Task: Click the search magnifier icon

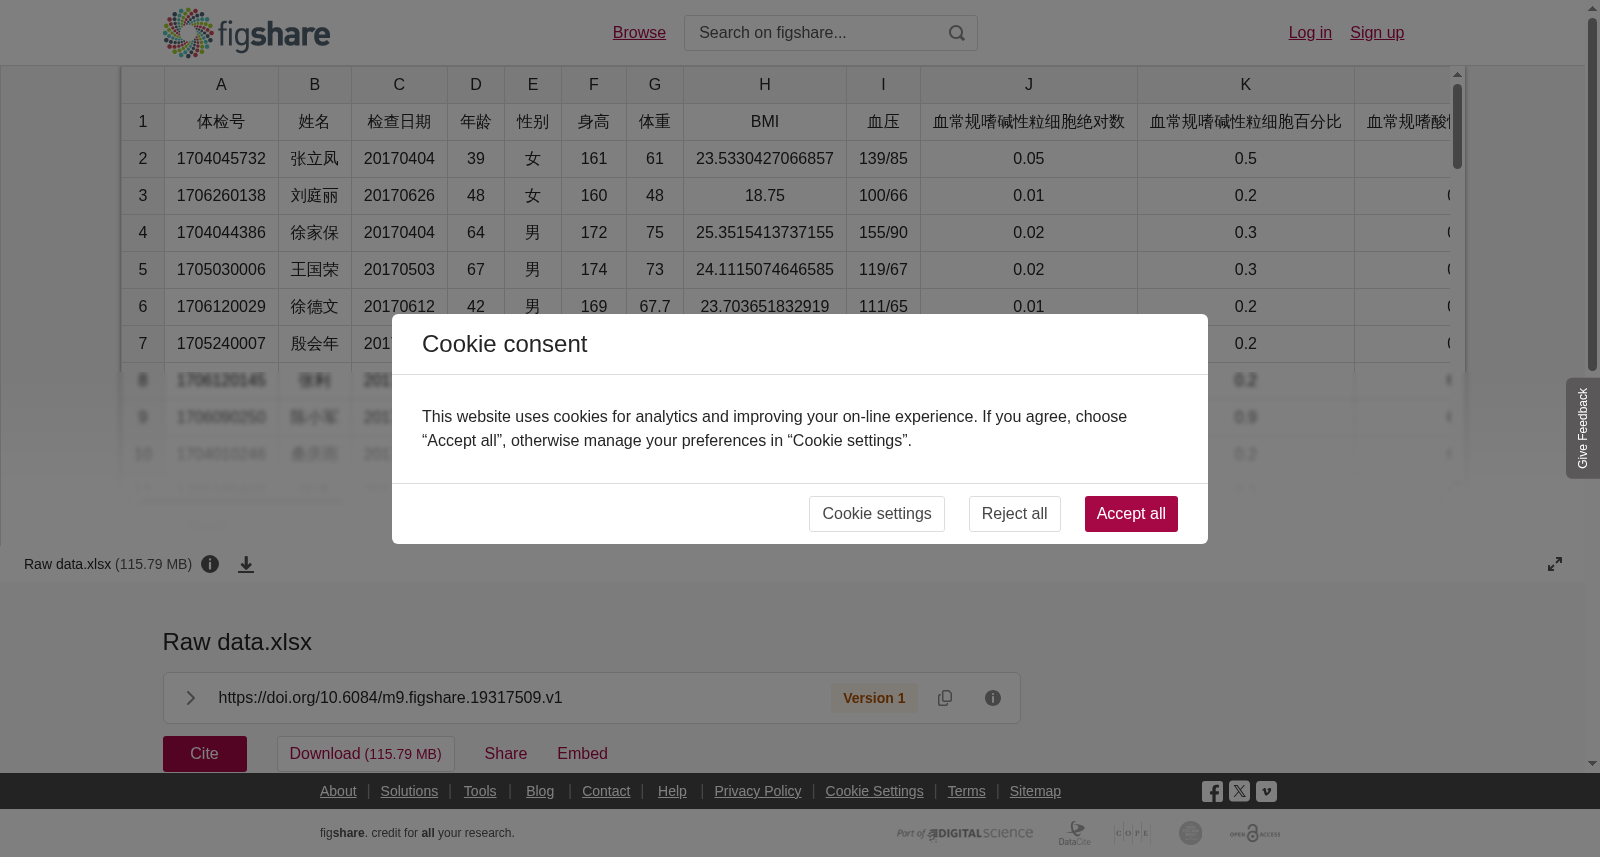Action: (x=957, y=33)
